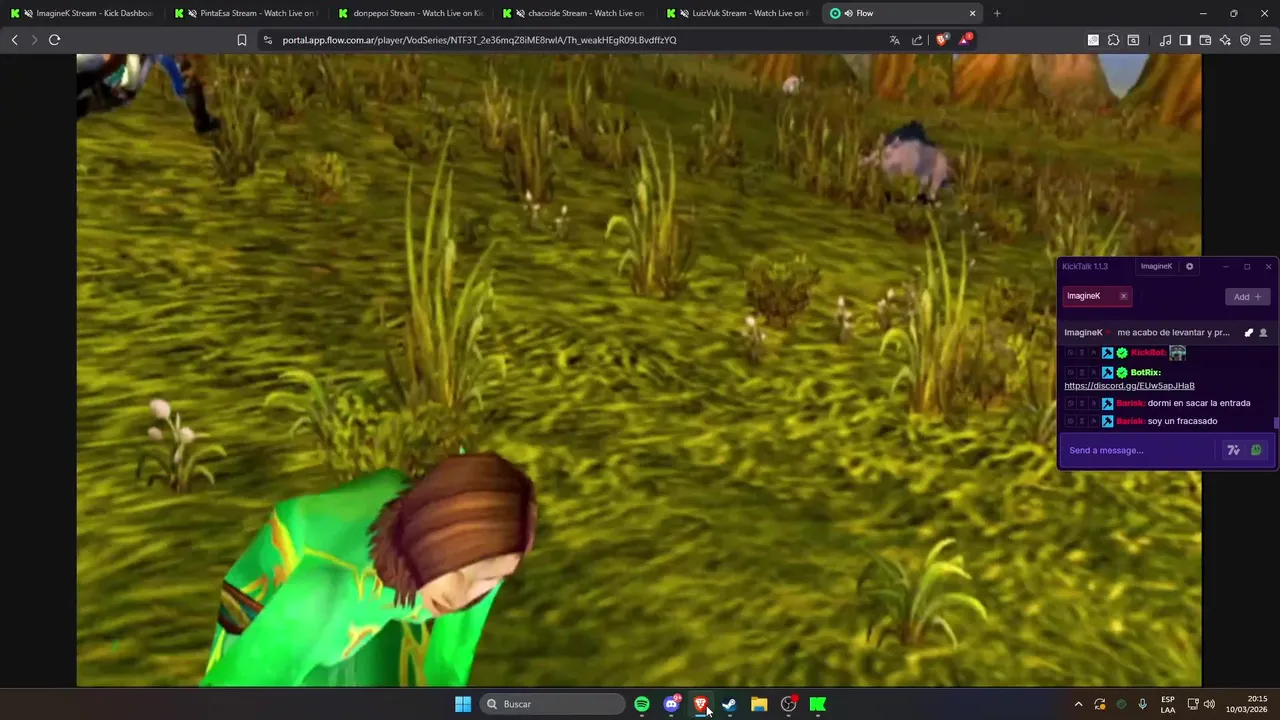The height and width of the screenshot is (720, 1280).
Task: Open Discord from the taskbar
Action: pyautogui.click(x=672, y=704)
